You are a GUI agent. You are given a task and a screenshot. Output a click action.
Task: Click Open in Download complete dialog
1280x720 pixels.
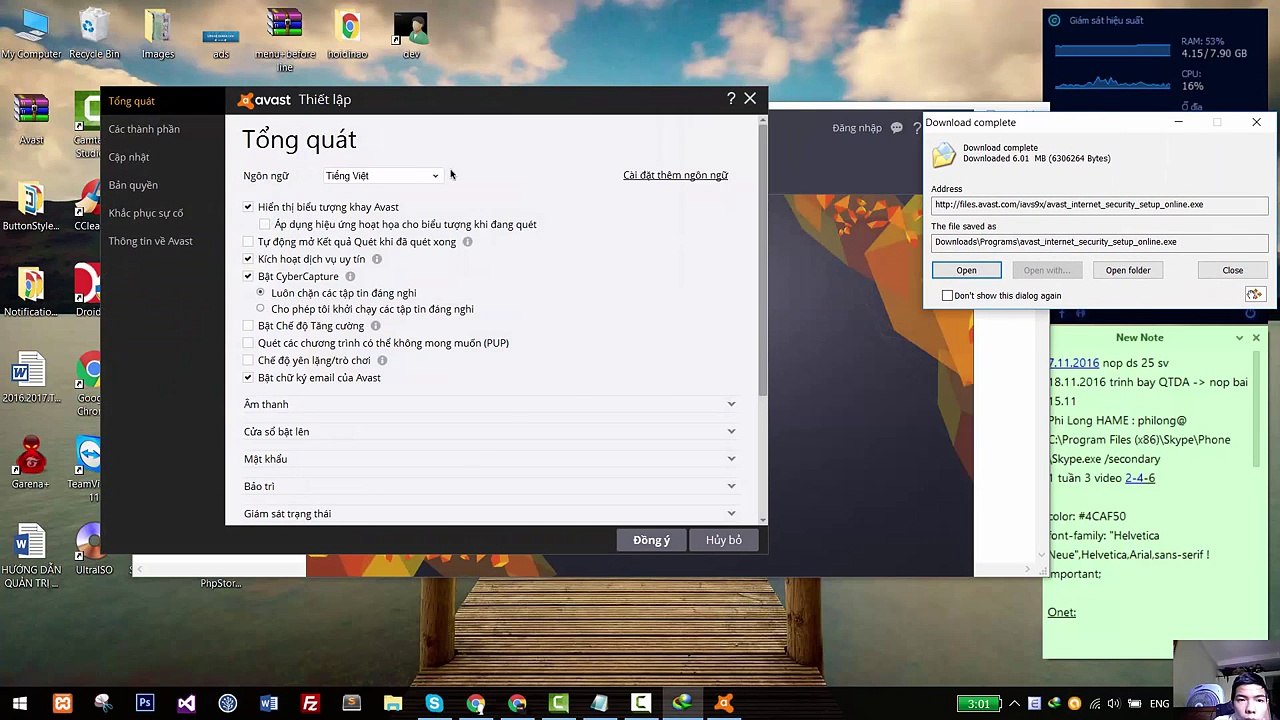point(966,270)
